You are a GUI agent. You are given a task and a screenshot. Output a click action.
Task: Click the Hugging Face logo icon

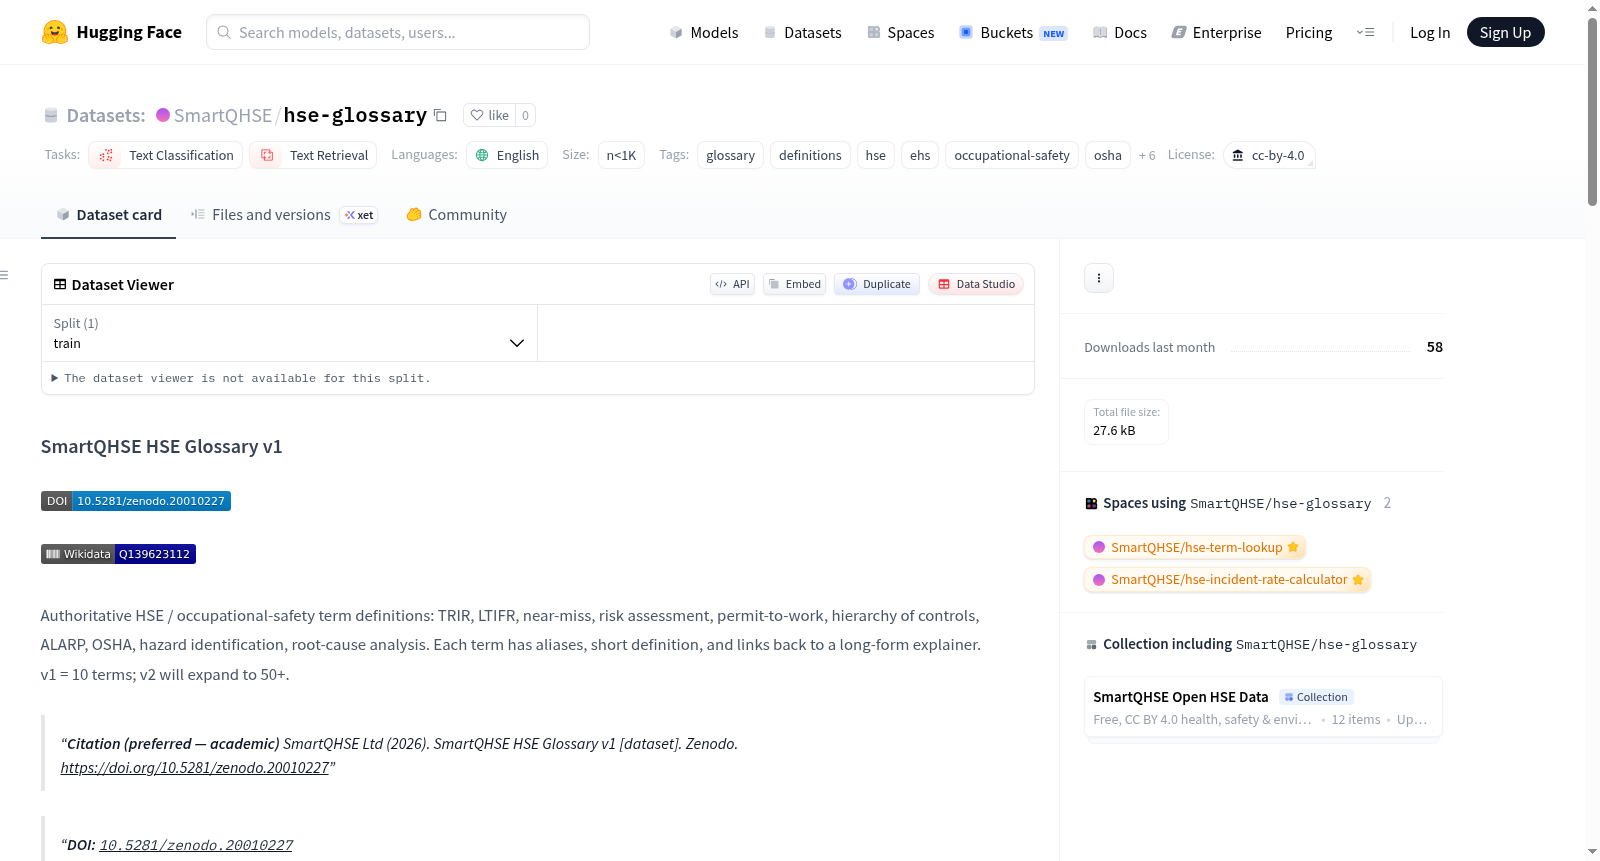click(x=55, y=32)
